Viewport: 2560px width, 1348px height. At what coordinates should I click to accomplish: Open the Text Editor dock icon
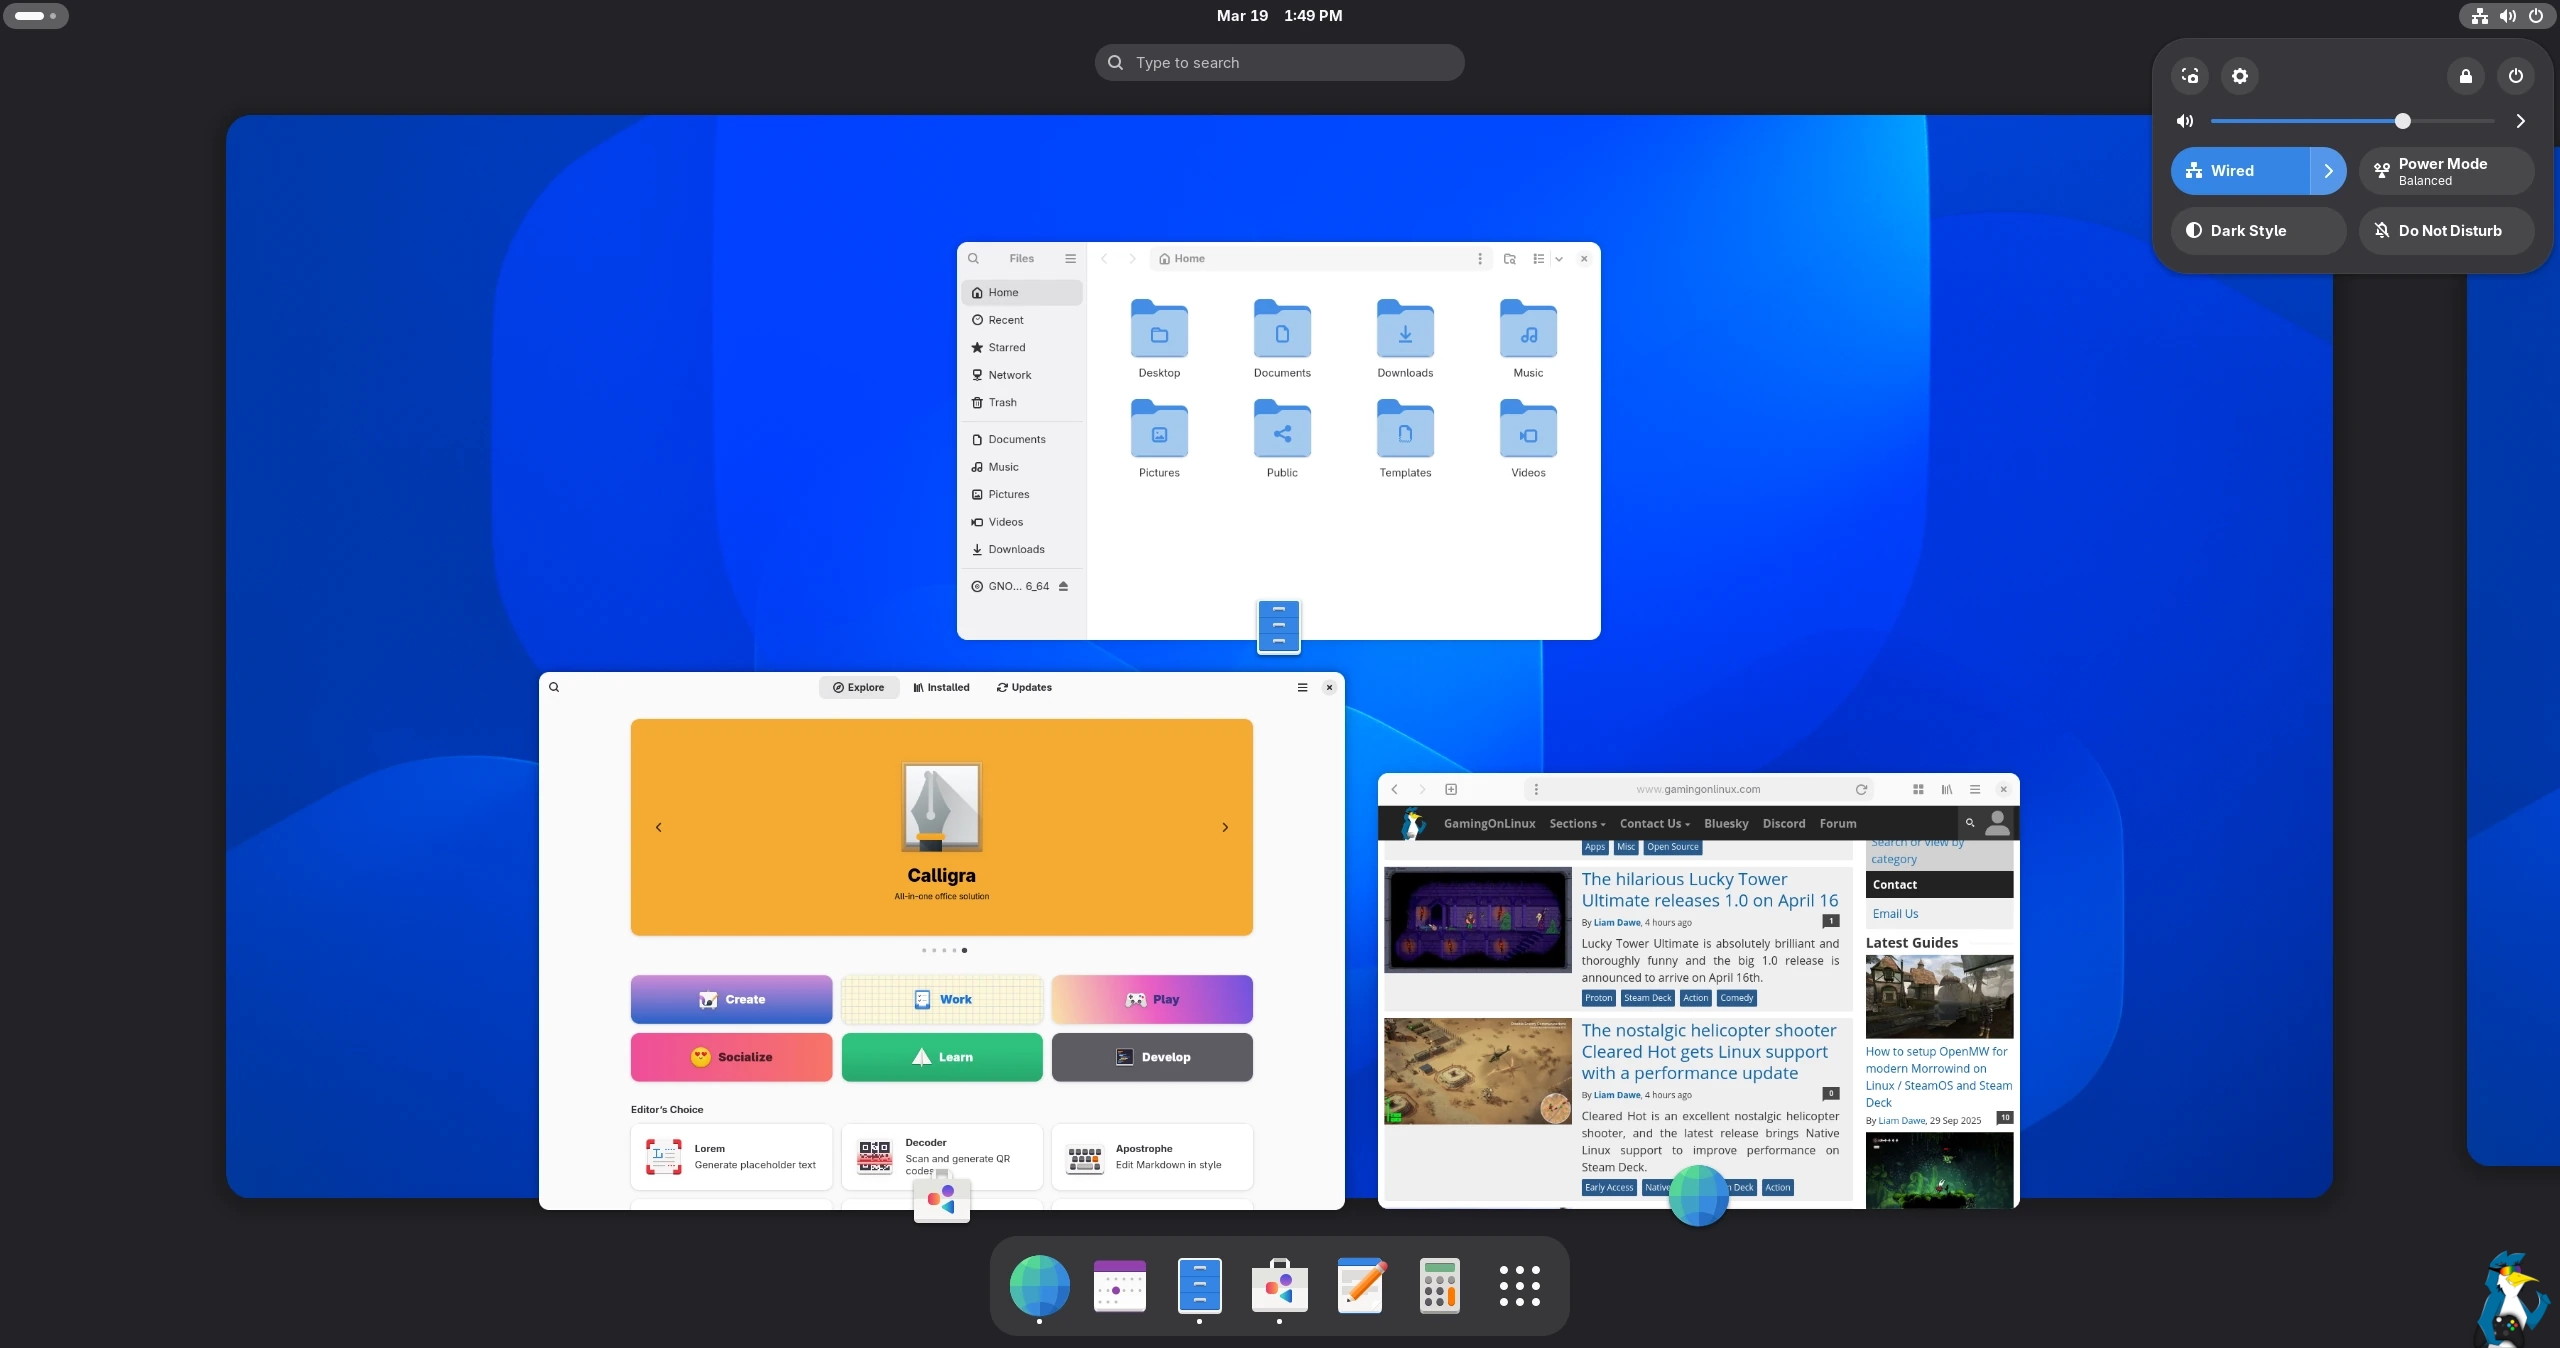click(x=1360, y=1285)
